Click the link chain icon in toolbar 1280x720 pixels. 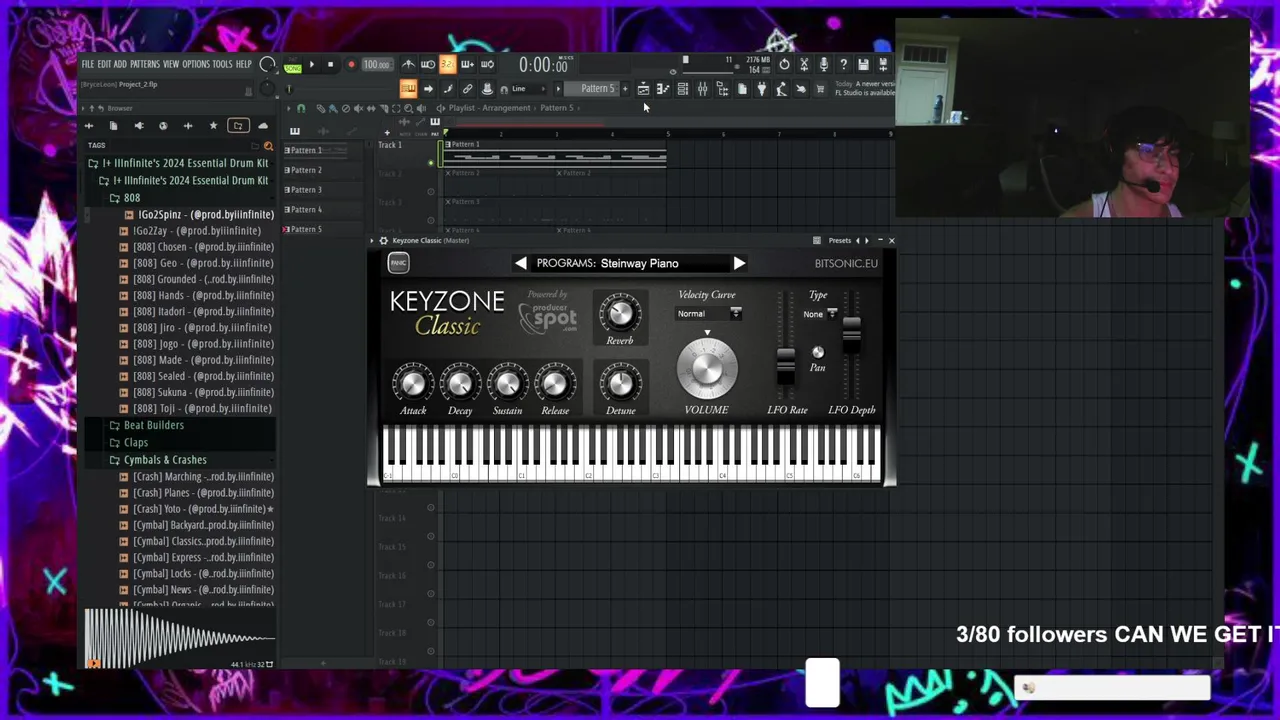pyautogui.click(x=467, y=89)
